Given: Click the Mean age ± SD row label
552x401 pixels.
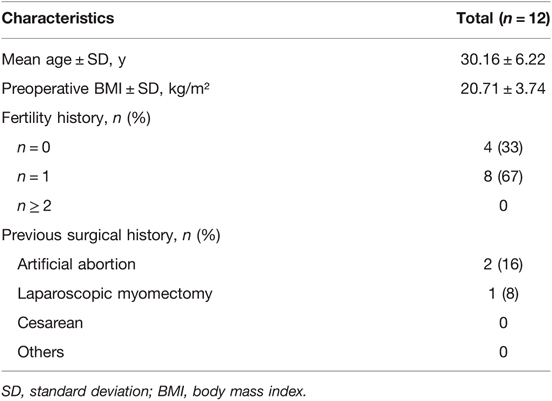Looking at the screenshot, I should click(64, 60).
